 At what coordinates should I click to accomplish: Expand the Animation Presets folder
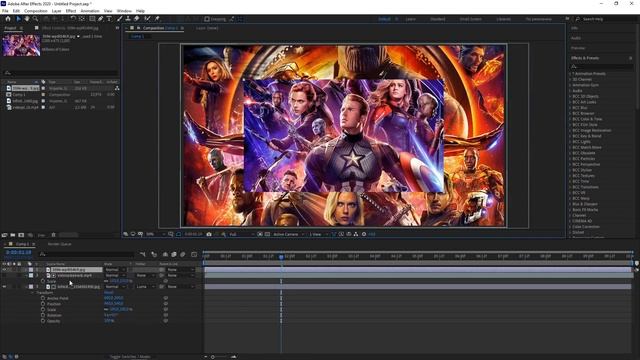click(571, 74)
